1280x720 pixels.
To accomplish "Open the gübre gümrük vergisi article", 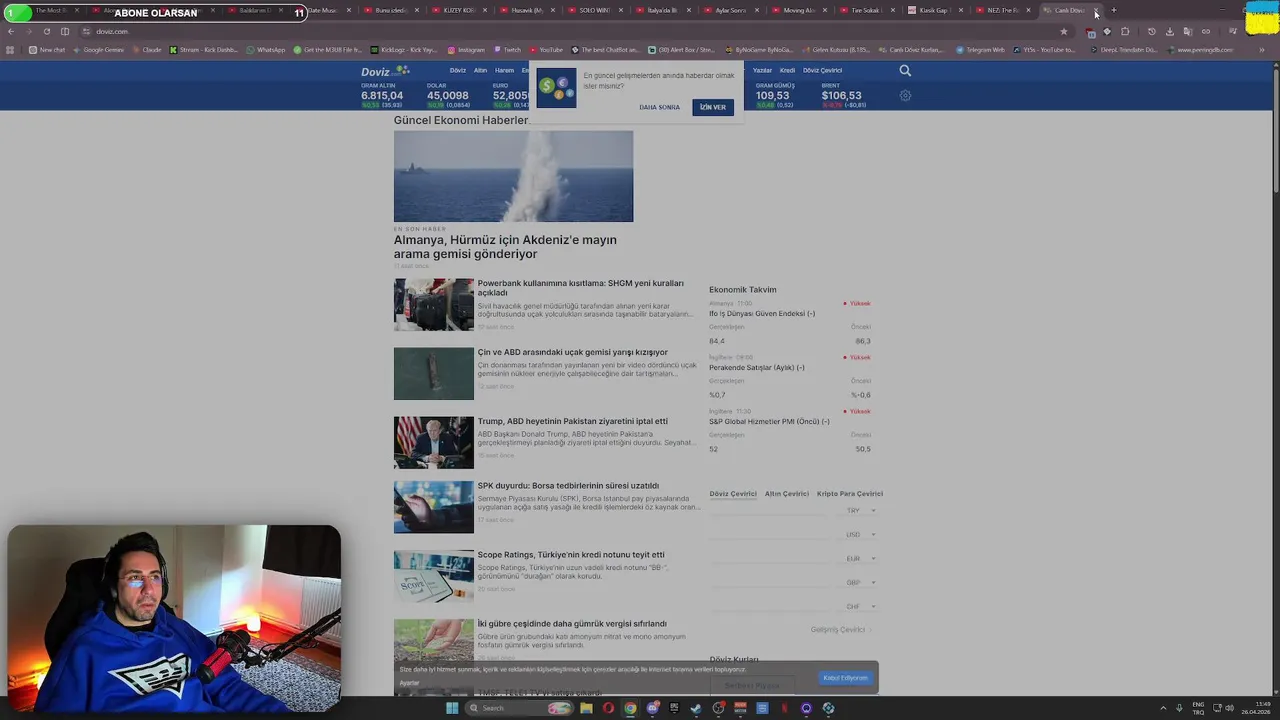I will 572,624.
